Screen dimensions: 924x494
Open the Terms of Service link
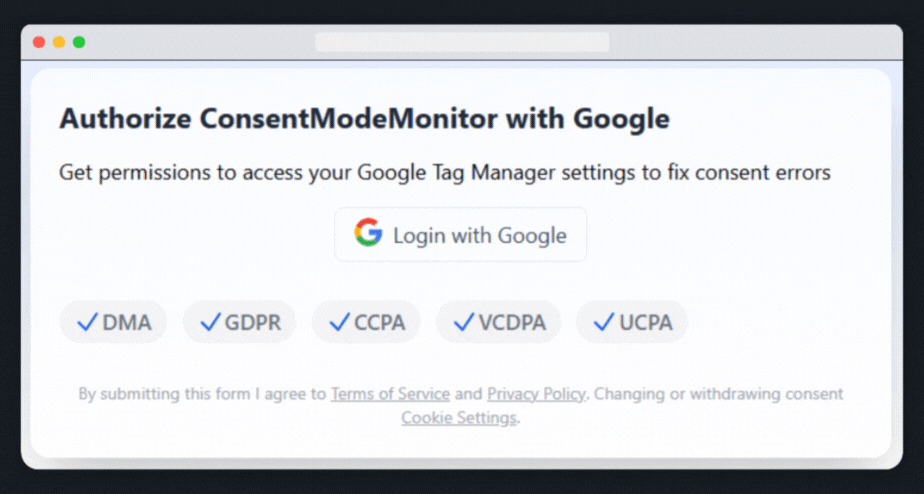(390, 394)
